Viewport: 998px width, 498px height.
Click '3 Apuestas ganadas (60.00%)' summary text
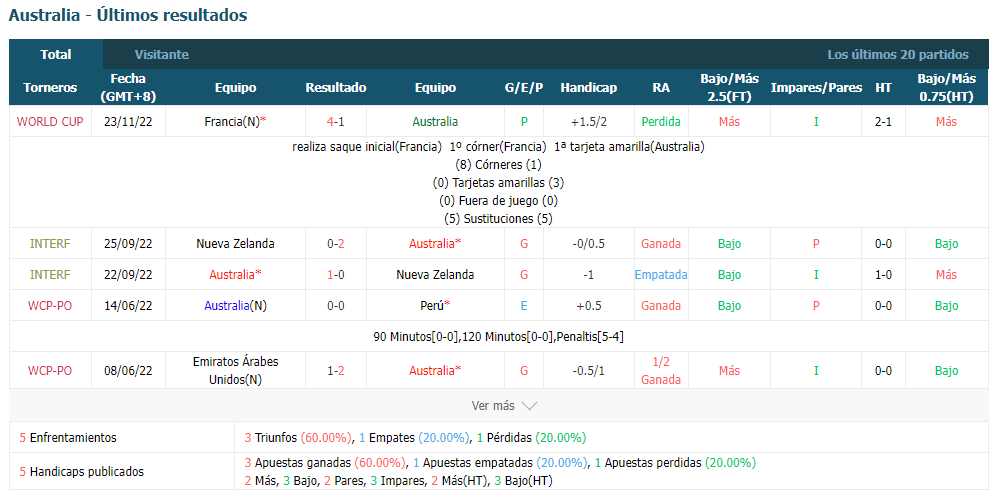click(x=325, y=463)
